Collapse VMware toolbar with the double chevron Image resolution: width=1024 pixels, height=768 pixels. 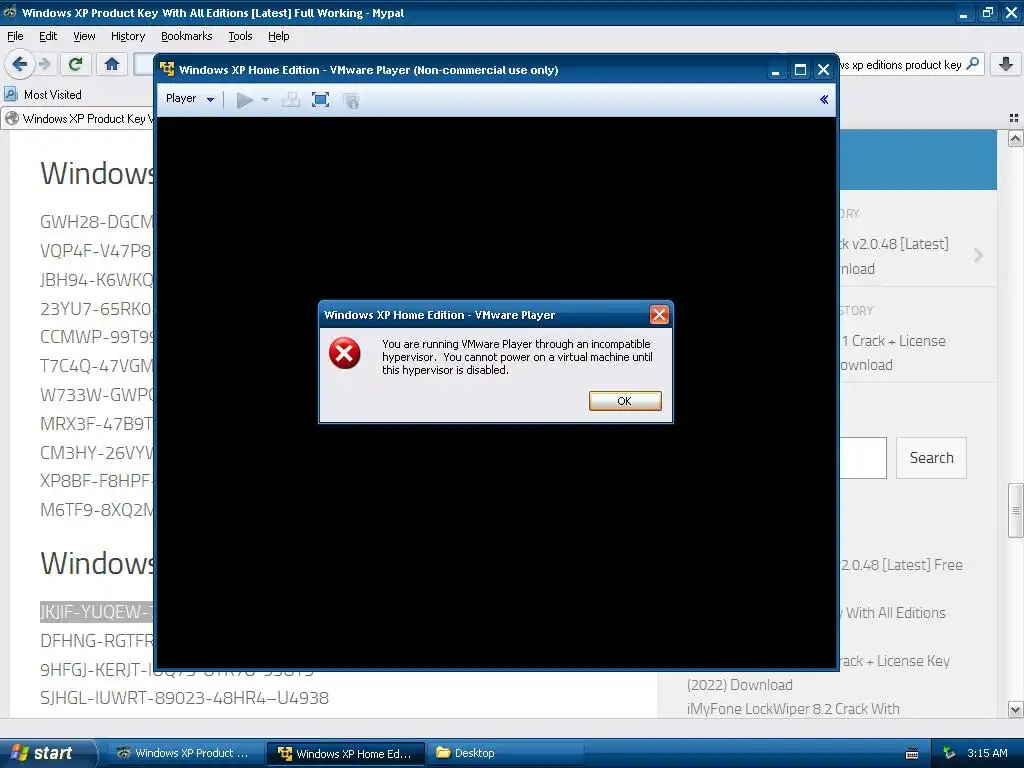coord(824,99)
